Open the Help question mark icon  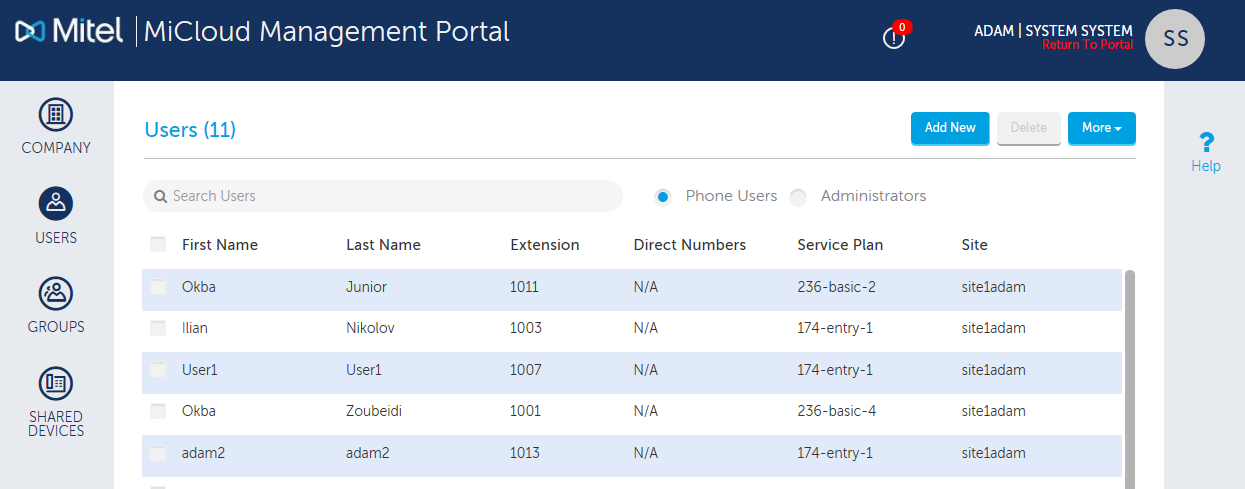[x=1206, y=143]
